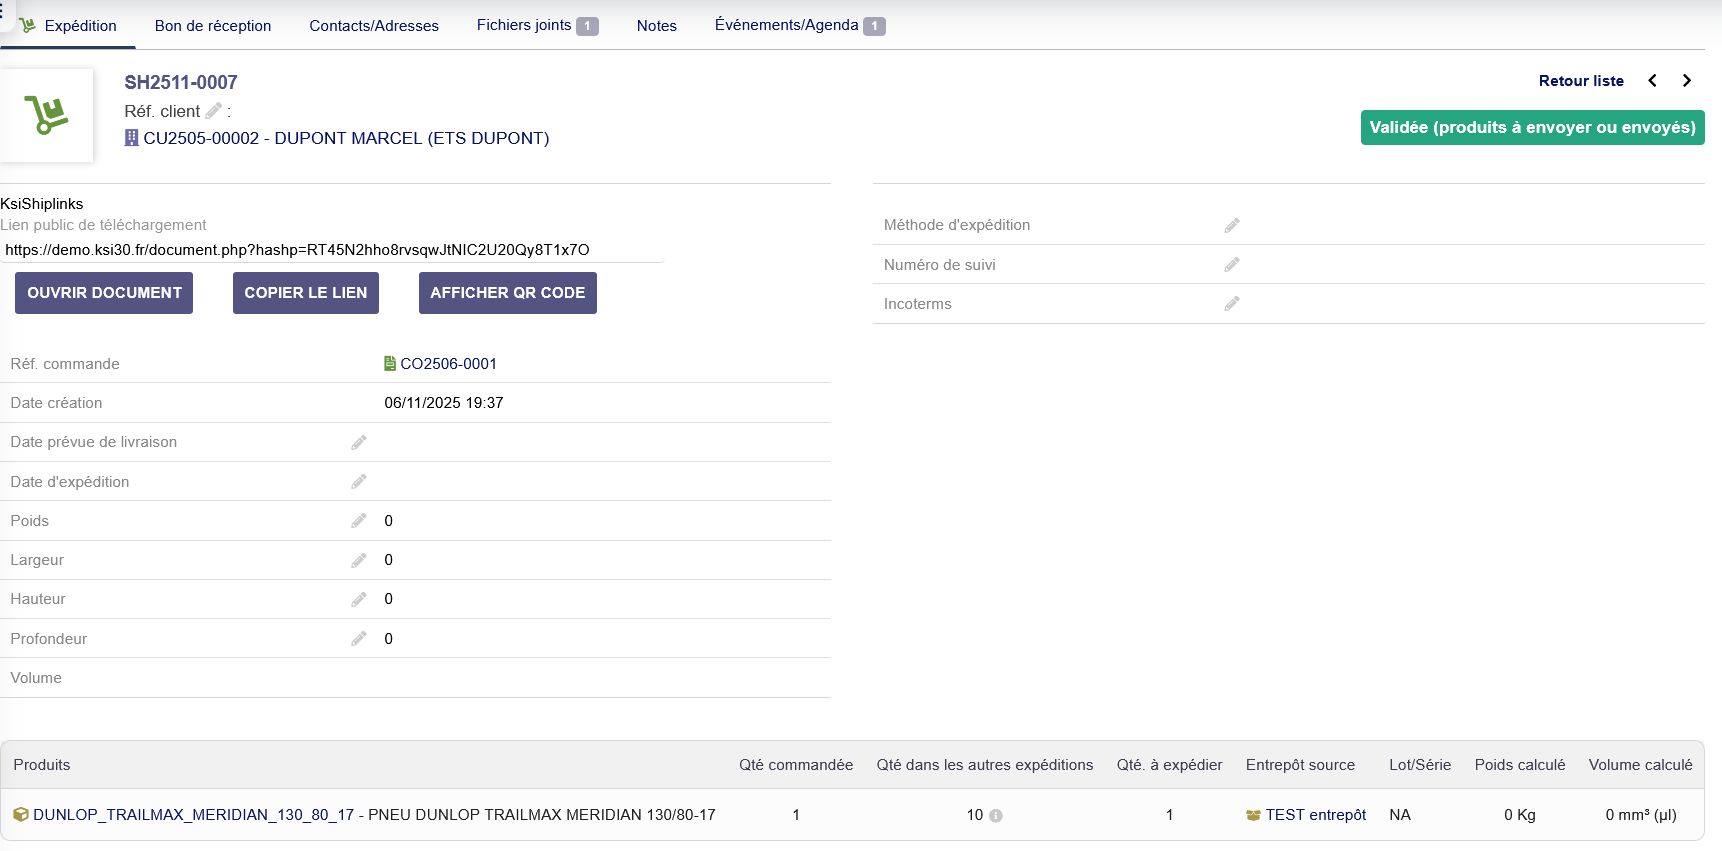The width and height of the screenshot is (1722, 851).
Task: Edit the Date d'expédition pencil icon
Action: (359, 482)
